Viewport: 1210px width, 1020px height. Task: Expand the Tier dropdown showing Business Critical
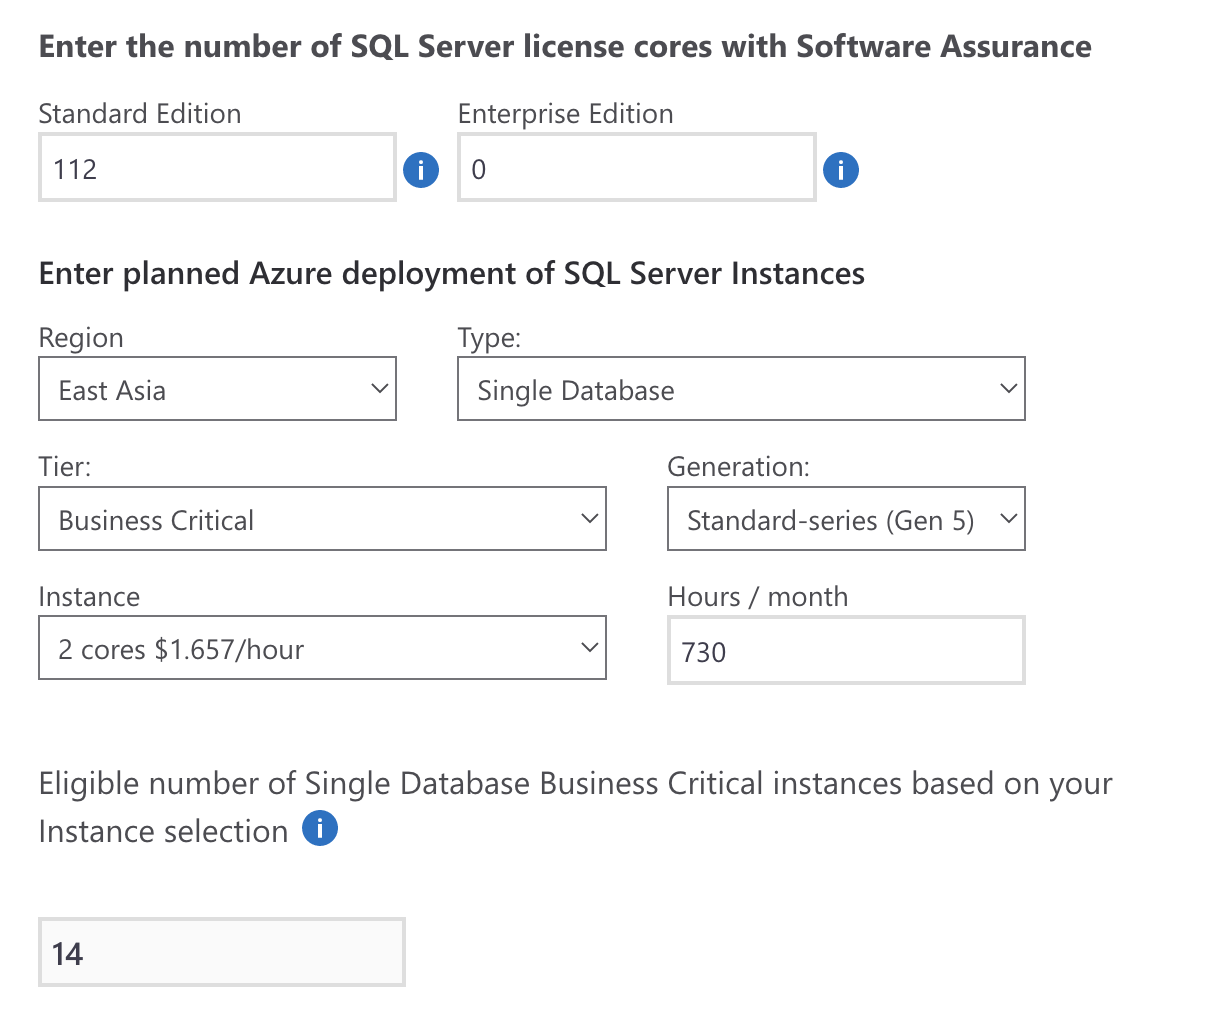pyautogui.click(x=322, y=519)
